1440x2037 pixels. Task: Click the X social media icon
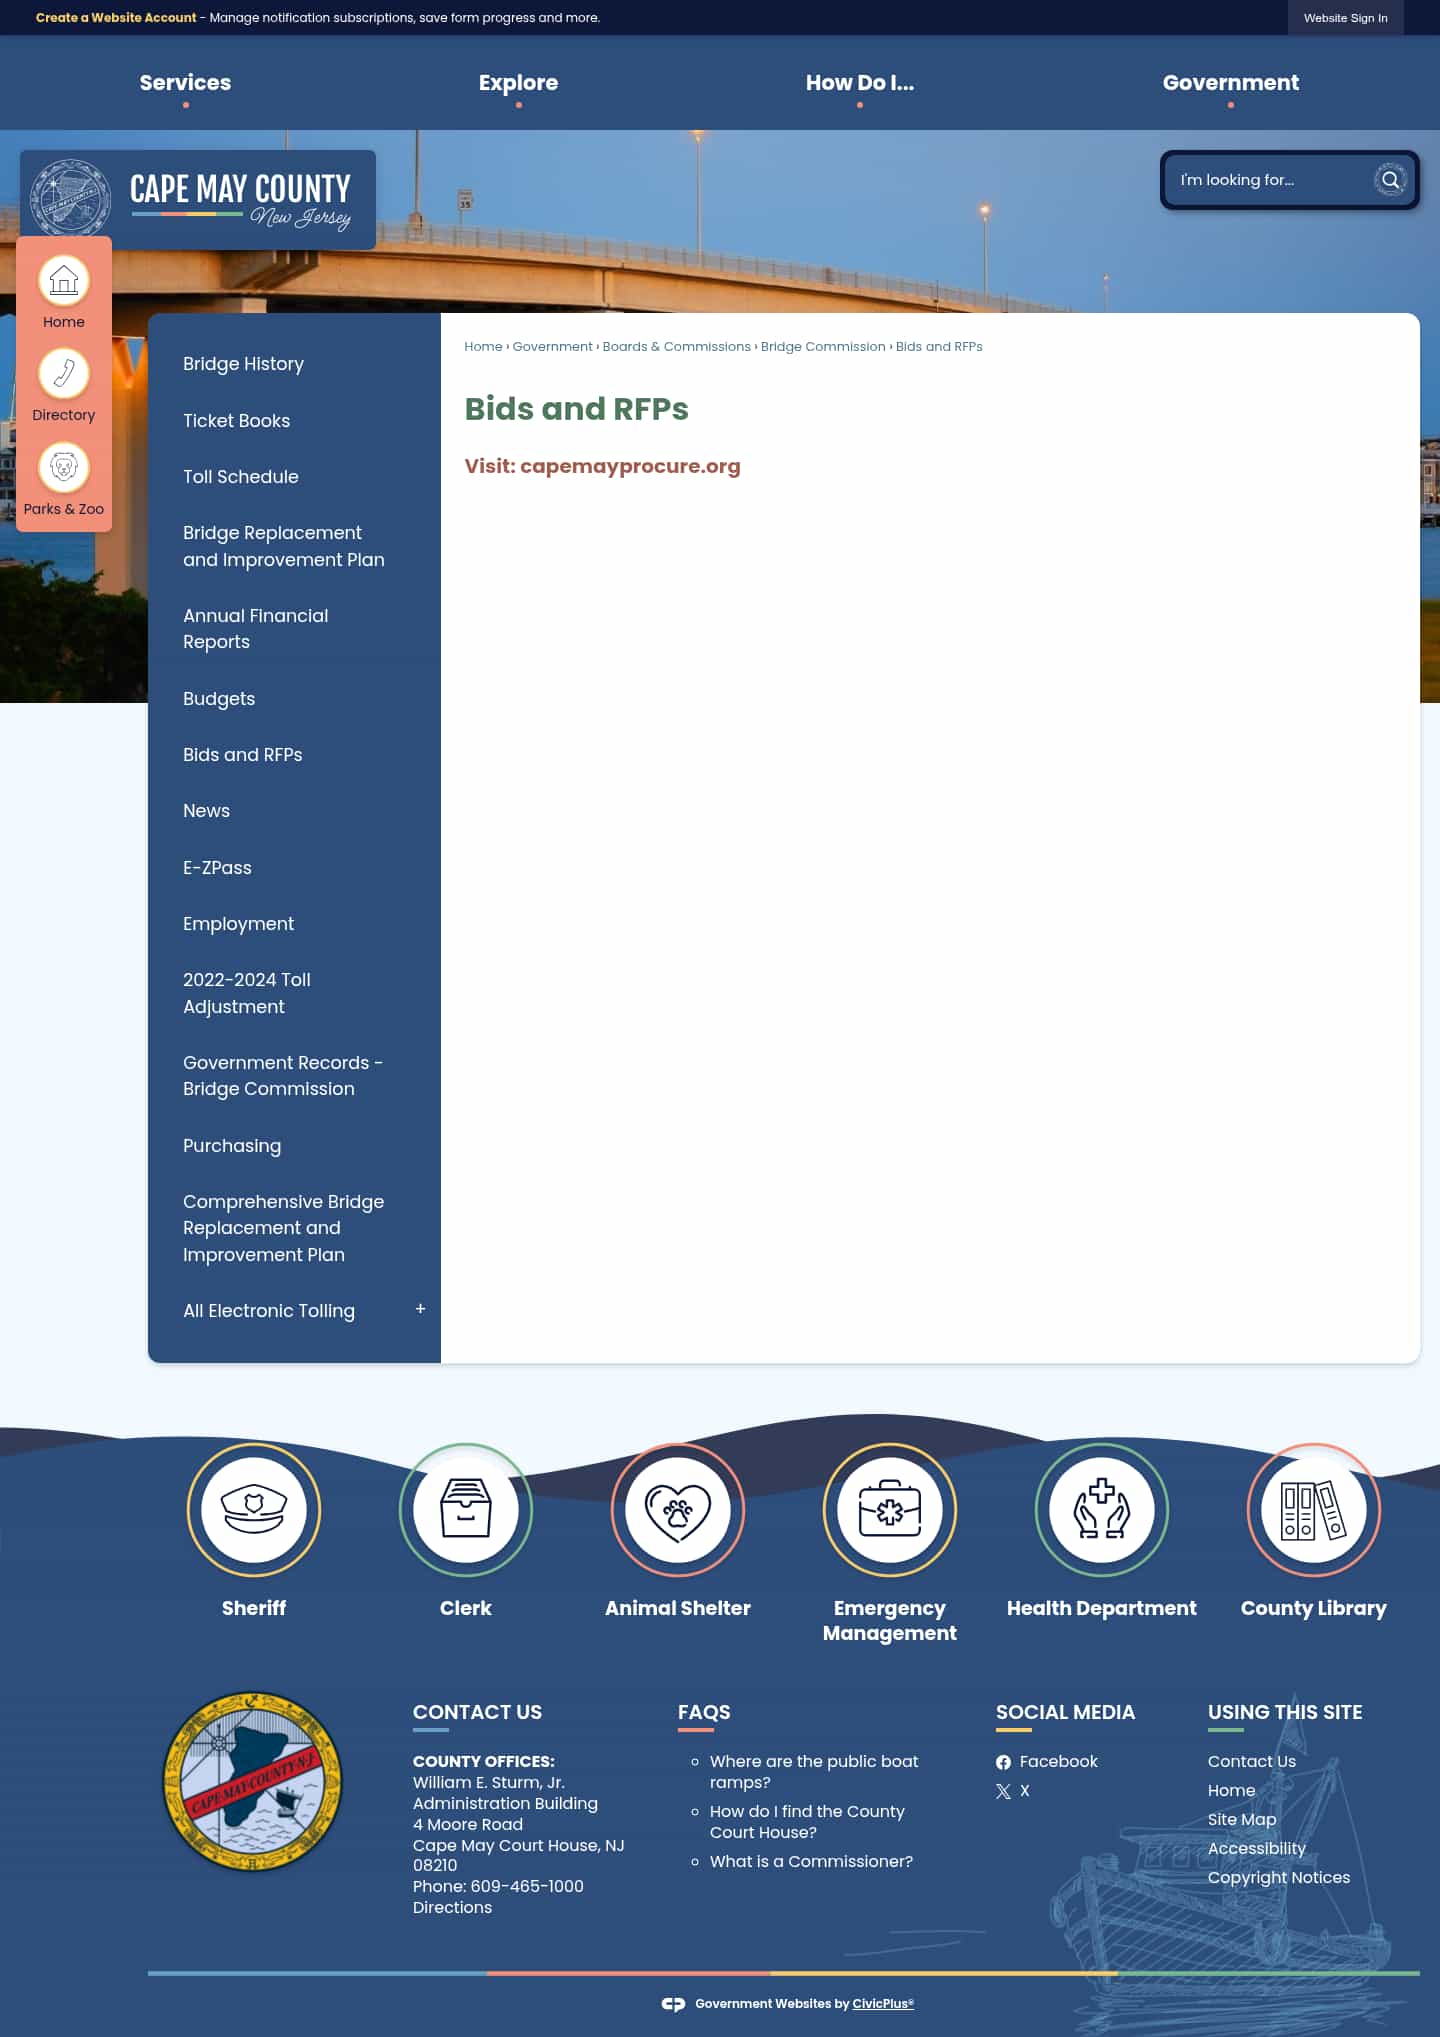point(1003,1791)
